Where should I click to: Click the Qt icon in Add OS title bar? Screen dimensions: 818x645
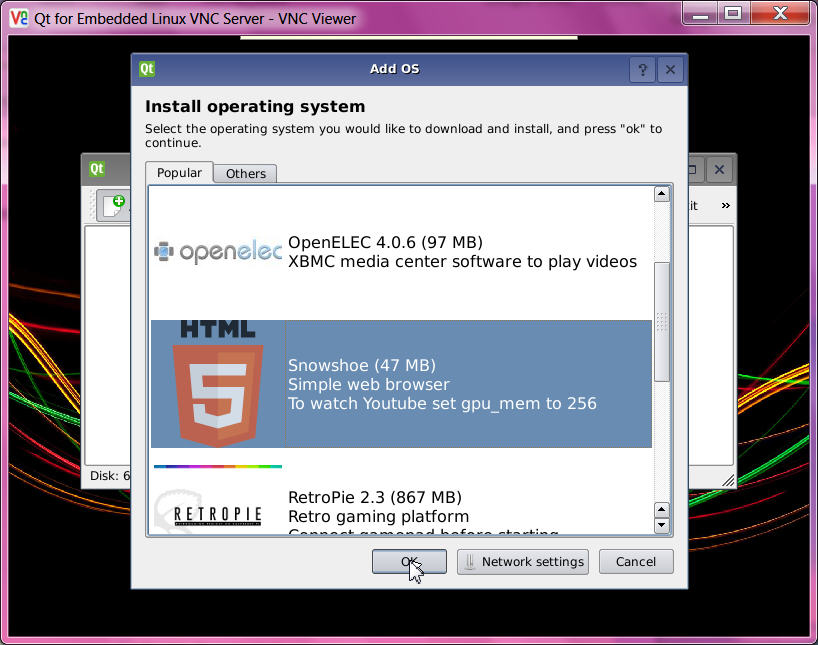coord(147,69)
